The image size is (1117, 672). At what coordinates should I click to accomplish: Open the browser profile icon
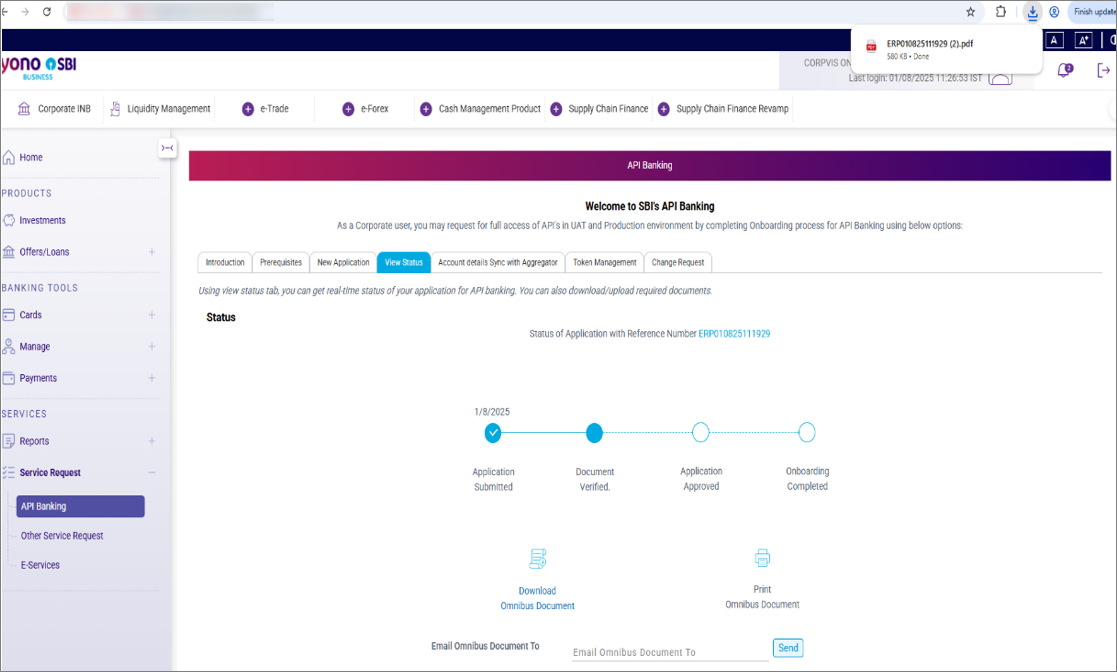point(1054,11)
